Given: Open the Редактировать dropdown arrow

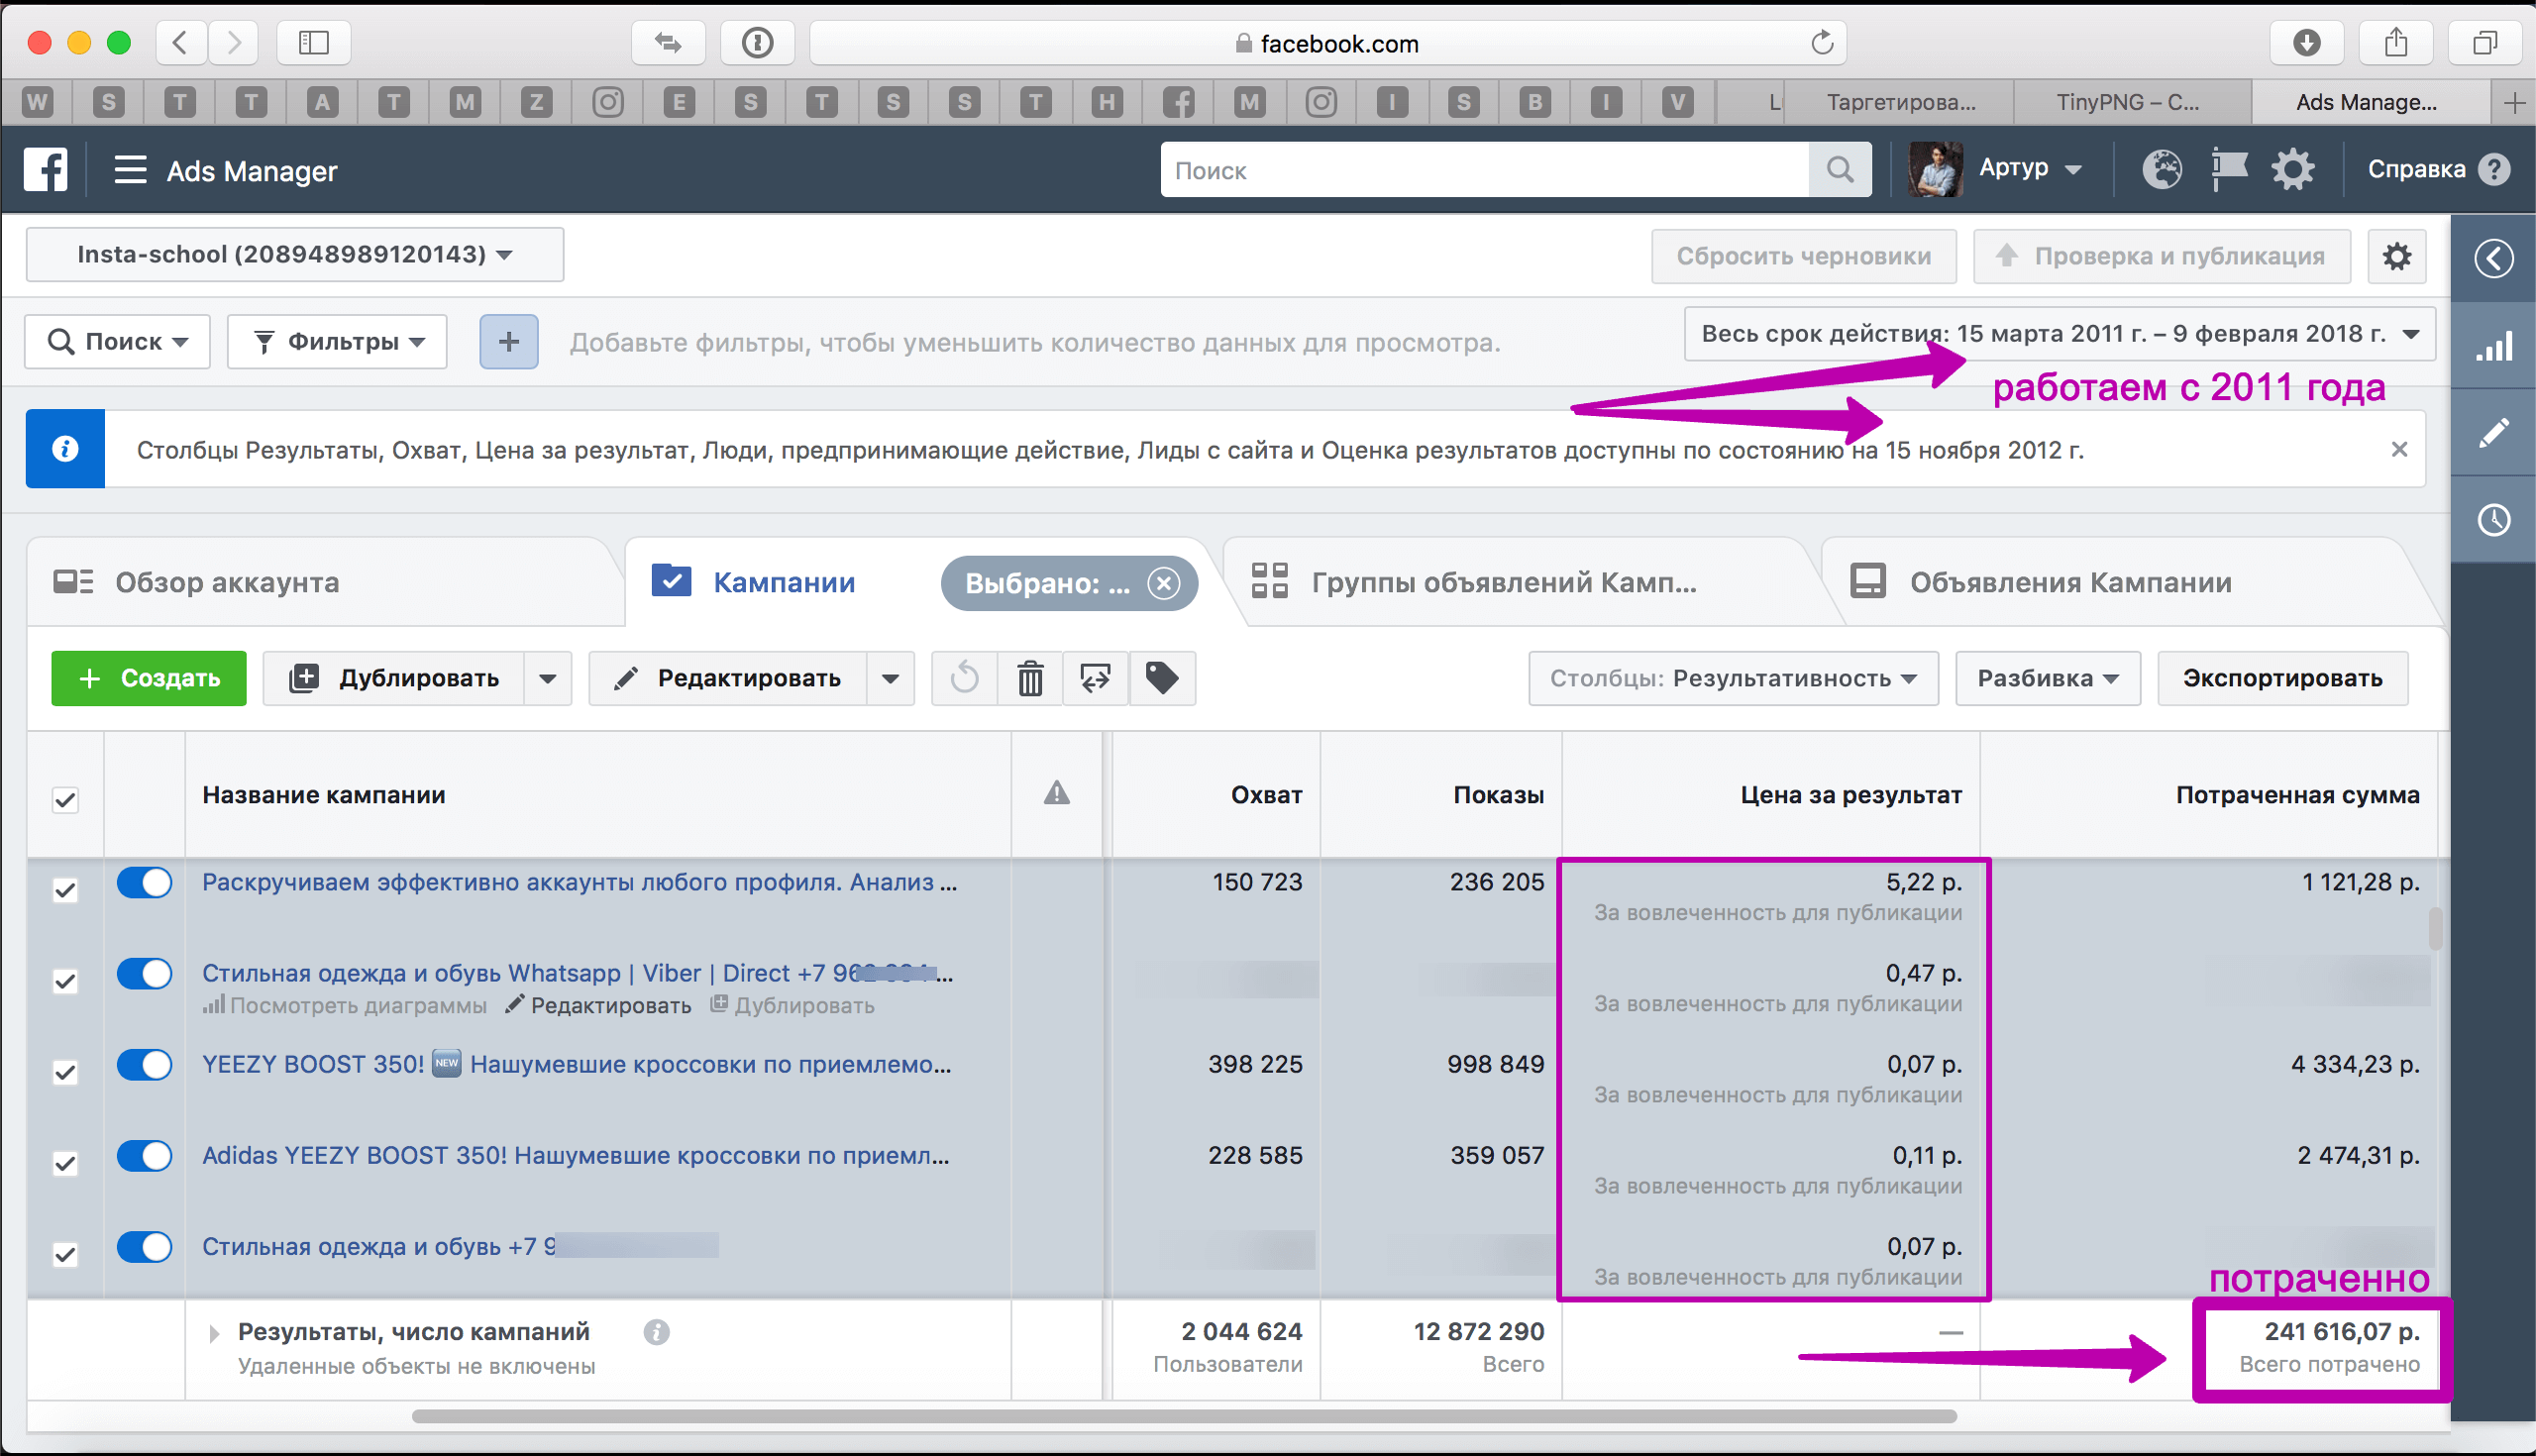Looking at the screenshot, I should [x=890, y=678].
